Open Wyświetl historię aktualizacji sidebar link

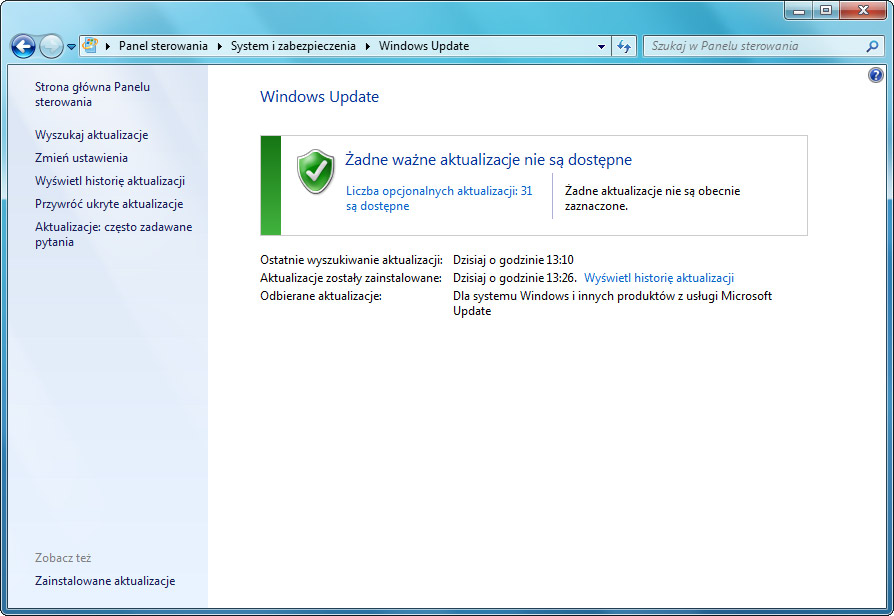[x=110, y=181]
